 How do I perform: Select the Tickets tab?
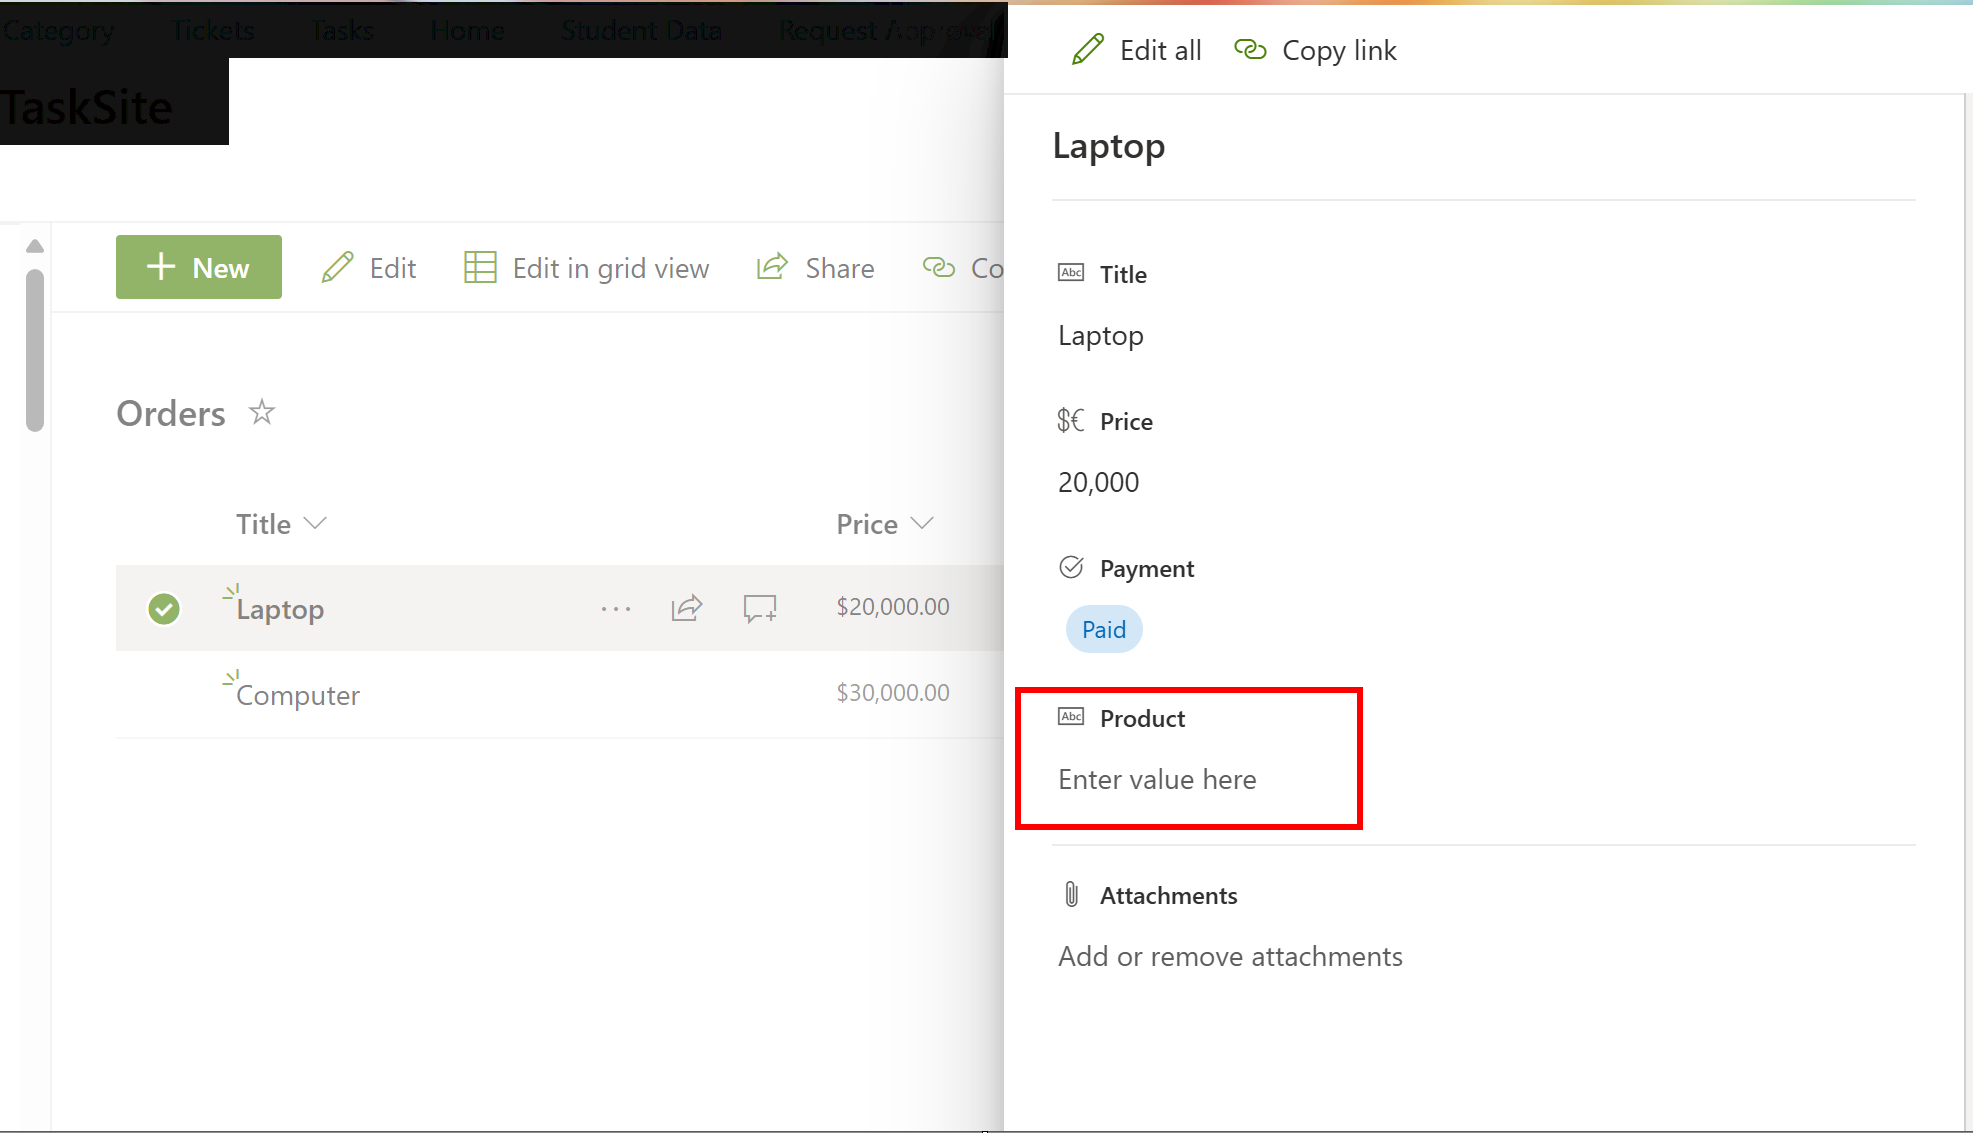click(x=211, y=27)
